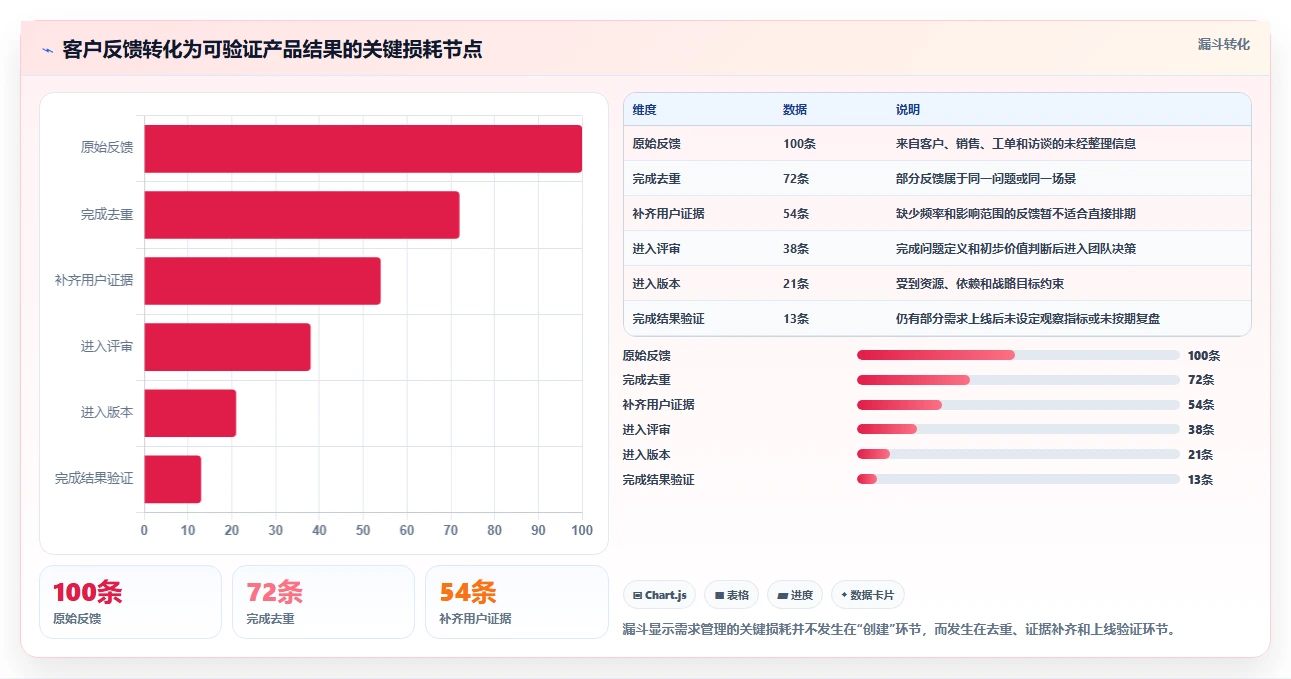This screenshot has height=679, width=1291.
Task: Click the 补齐用户证据 bar in the chart
Action: (x=262, y=281)
